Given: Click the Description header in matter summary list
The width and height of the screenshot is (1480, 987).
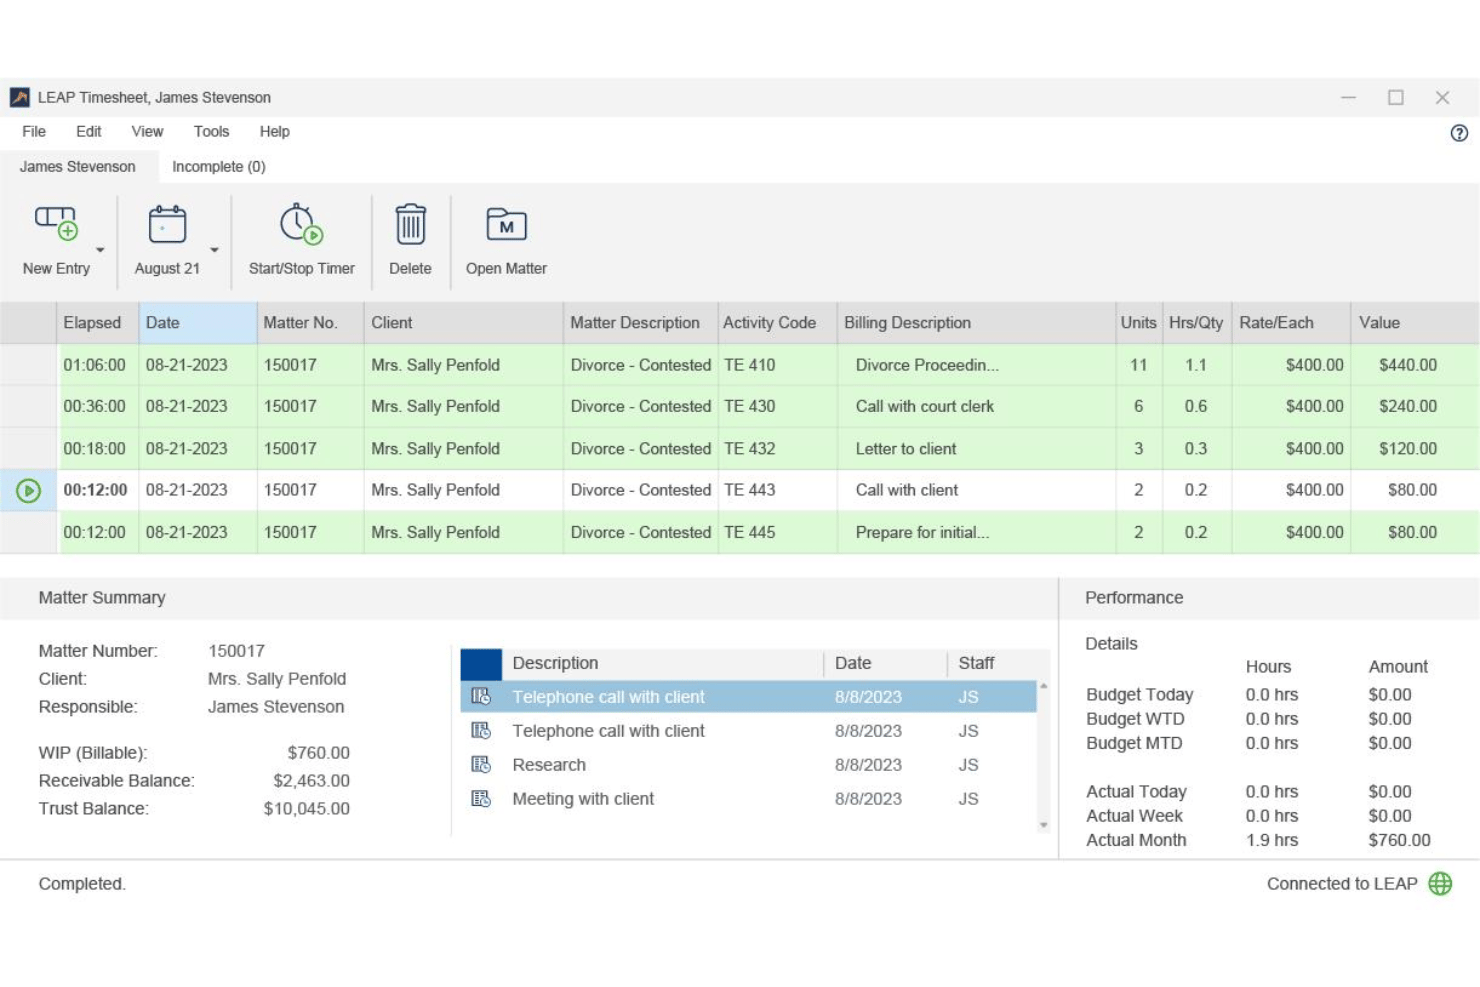Looking at the screenshot, I should [662, 663].
